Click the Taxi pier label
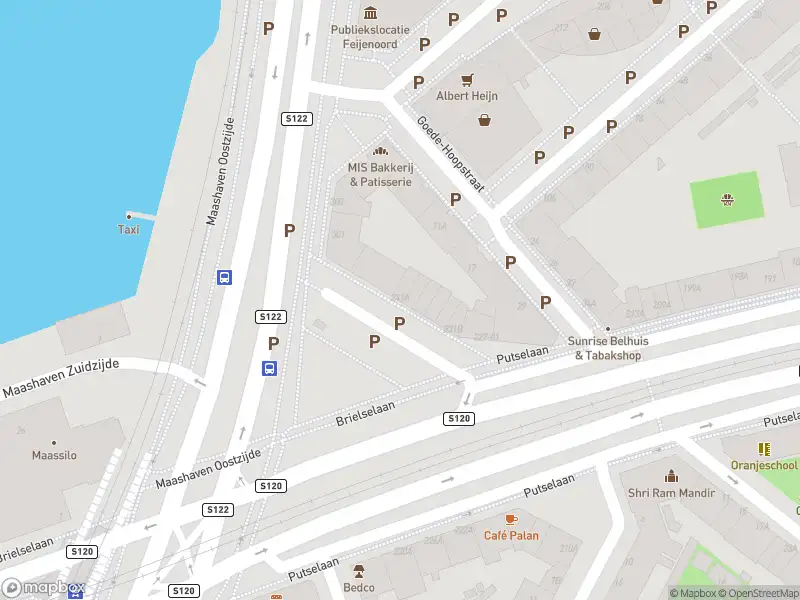 (x=128, y=230)
